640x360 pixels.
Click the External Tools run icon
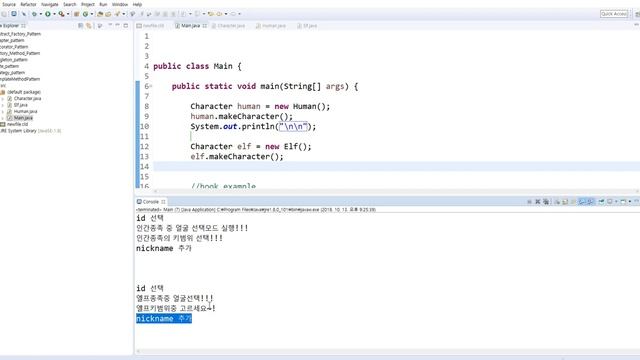tap(61, 14)
